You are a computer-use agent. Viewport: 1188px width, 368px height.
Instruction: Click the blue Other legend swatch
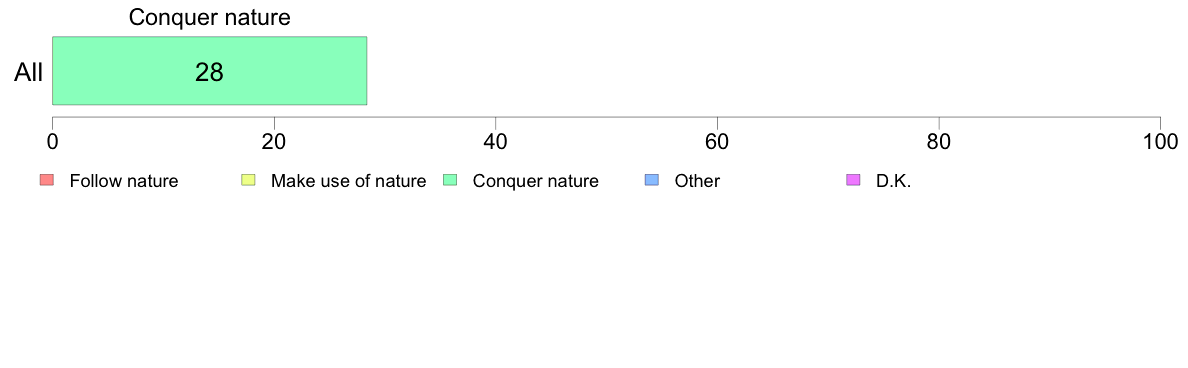[x=651, y=180]
